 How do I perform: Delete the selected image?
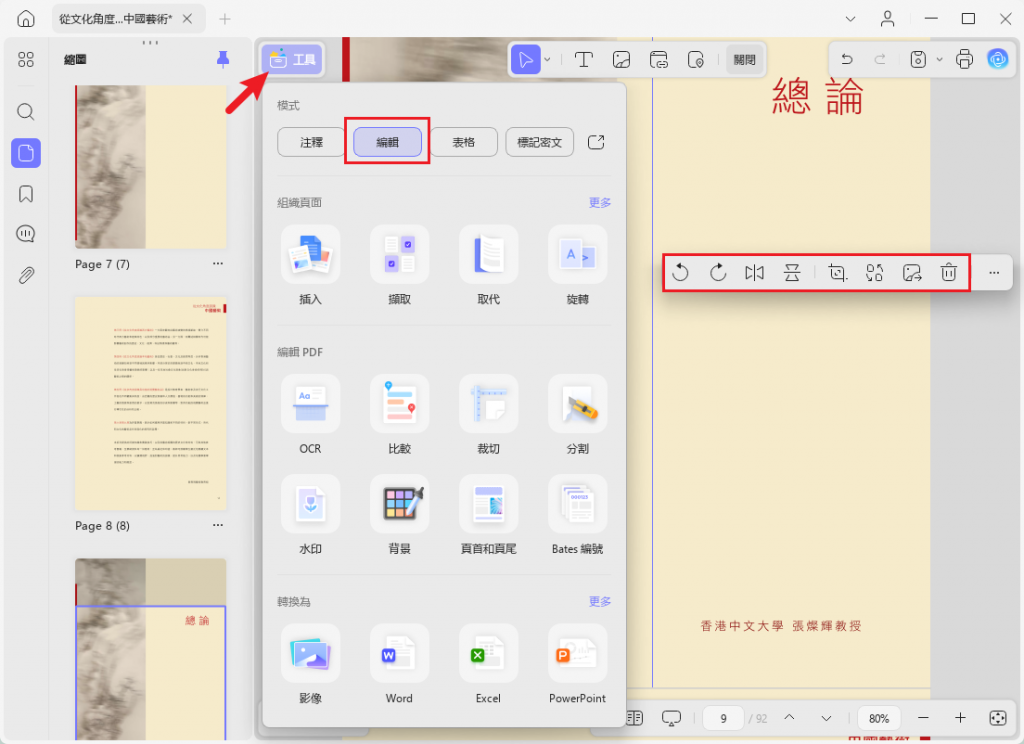(x=949, y=272)
